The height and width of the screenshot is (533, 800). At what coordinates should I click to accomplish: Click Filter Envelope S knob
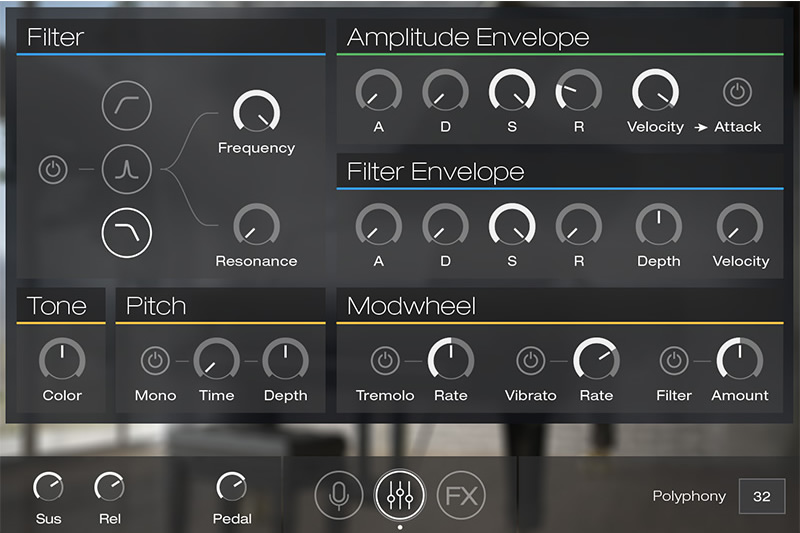pos(512,226)
